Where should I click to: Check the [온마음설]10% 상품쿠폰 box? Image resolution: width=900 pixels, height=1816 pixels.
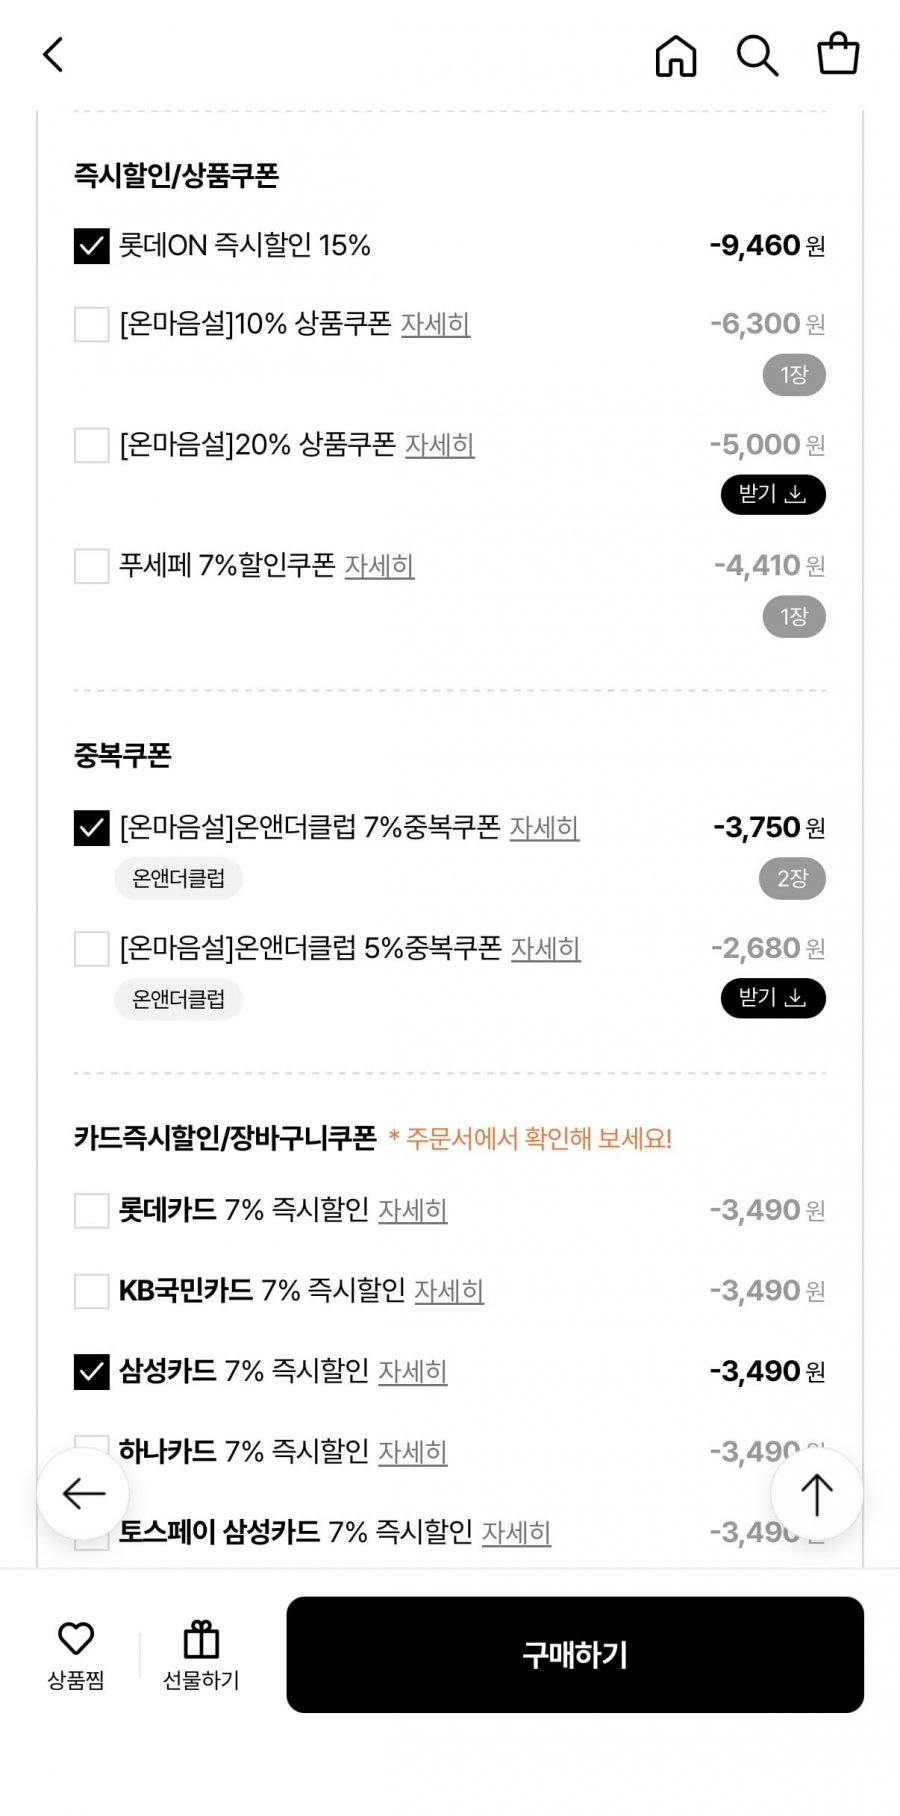(92, 324)
